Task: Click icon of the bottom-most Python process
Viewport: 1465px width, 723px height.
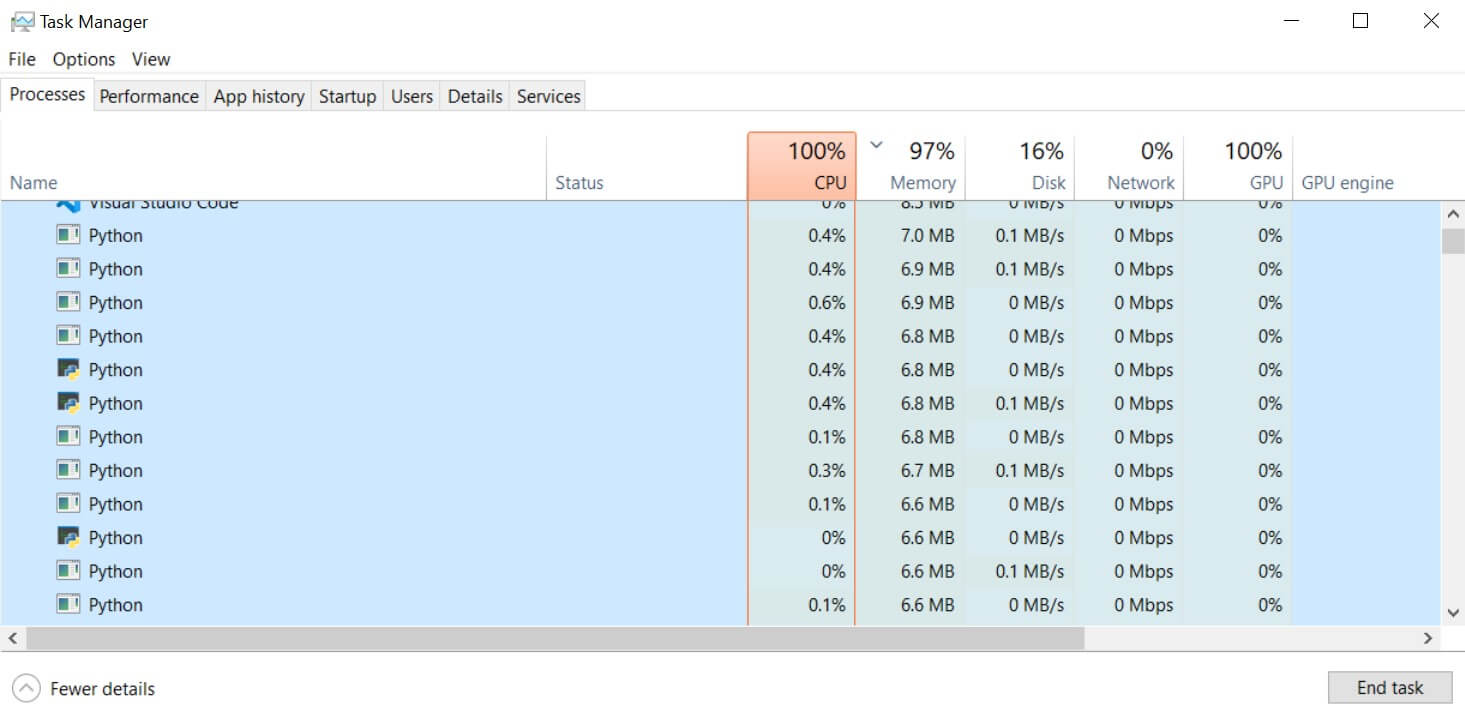Action: [x=68, y=604]
